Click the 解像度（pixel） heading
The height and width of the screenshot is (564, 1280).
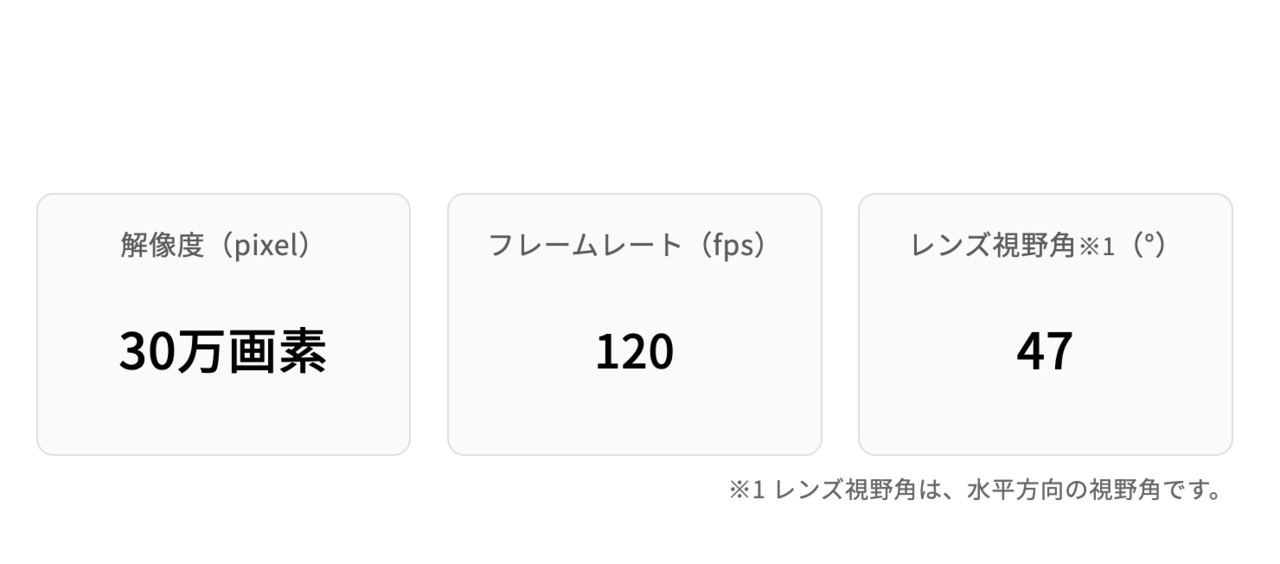pos(223,245)
